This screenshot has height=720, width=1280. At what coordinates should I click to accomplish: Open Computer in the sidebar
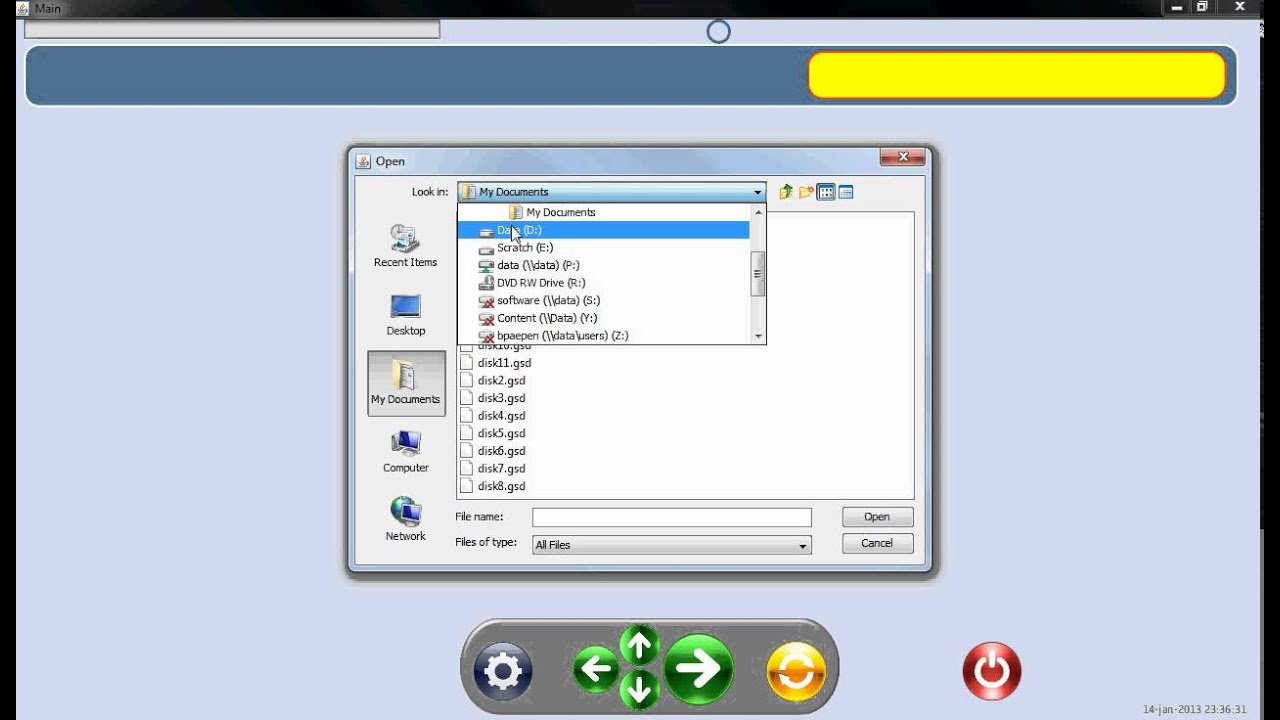click(x=406, y=452)
